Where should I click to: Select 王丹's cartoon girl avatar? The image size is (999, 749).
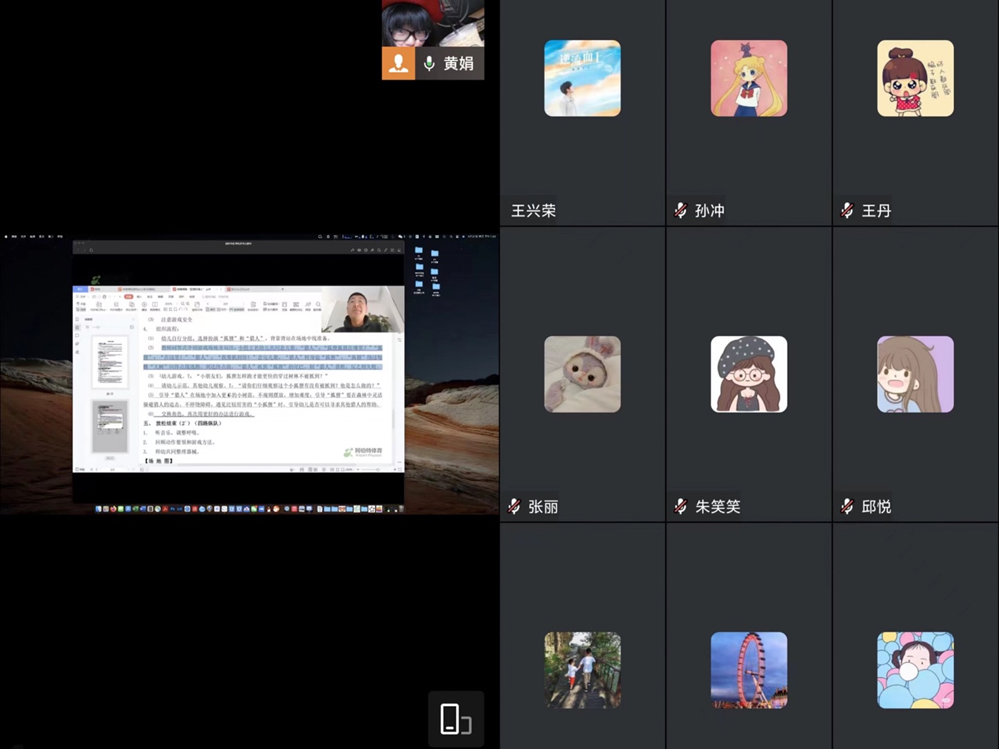point(915,78)
